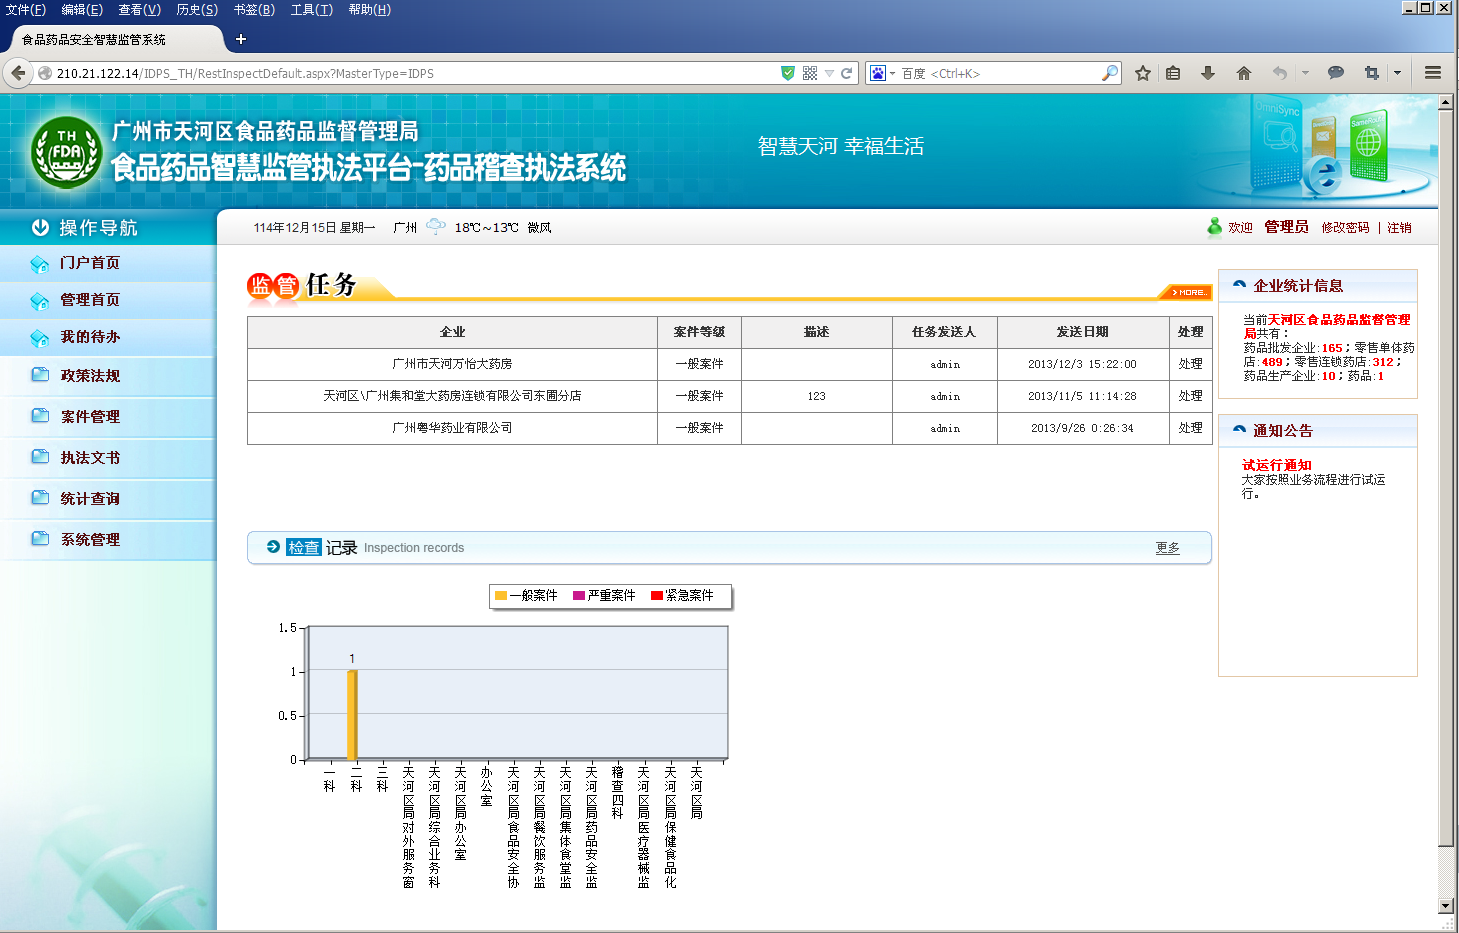Bookmark this page with the star icon
1459x933 pixels.
(1143, 73)
